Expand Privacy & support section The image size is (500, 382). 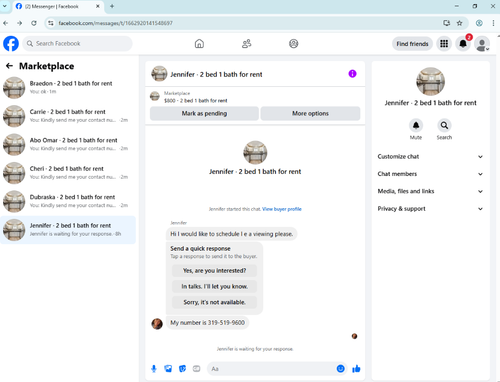[x=430, y=209]
